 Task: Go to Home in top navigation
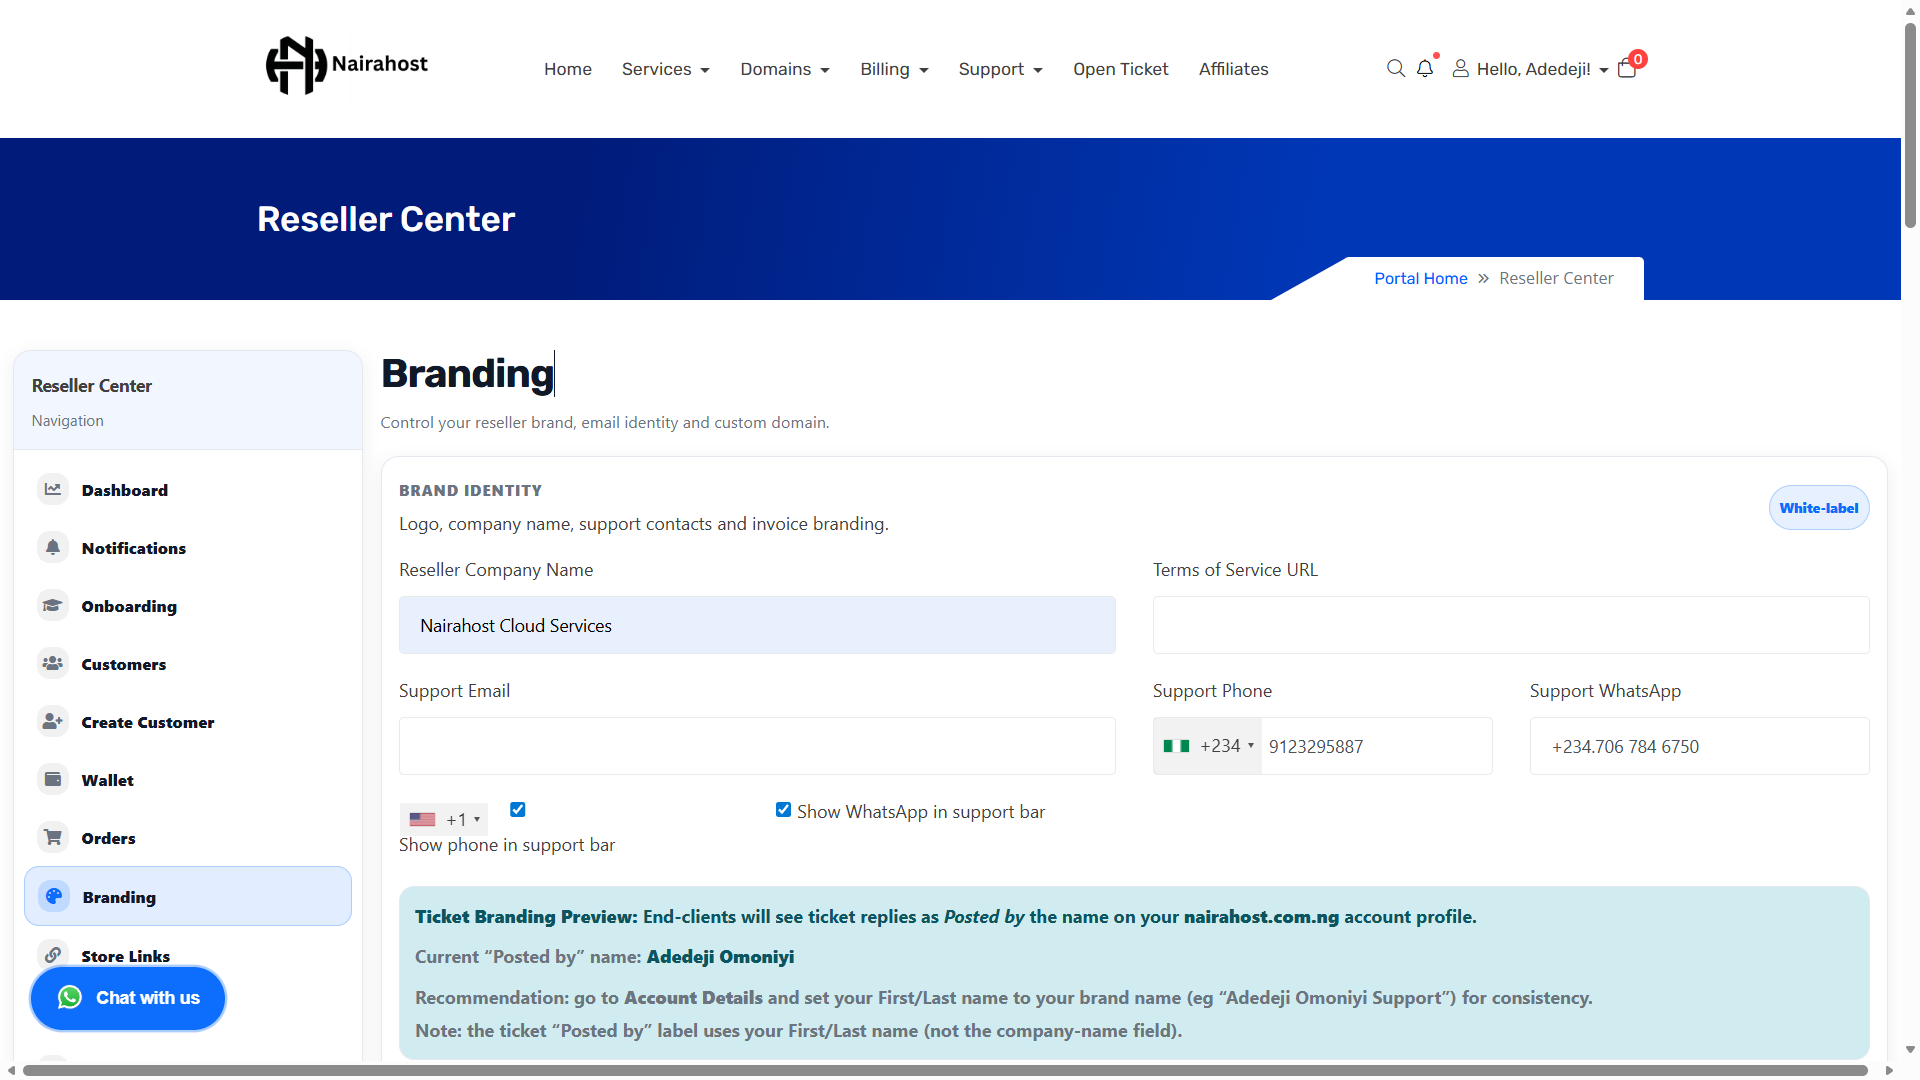568,69
